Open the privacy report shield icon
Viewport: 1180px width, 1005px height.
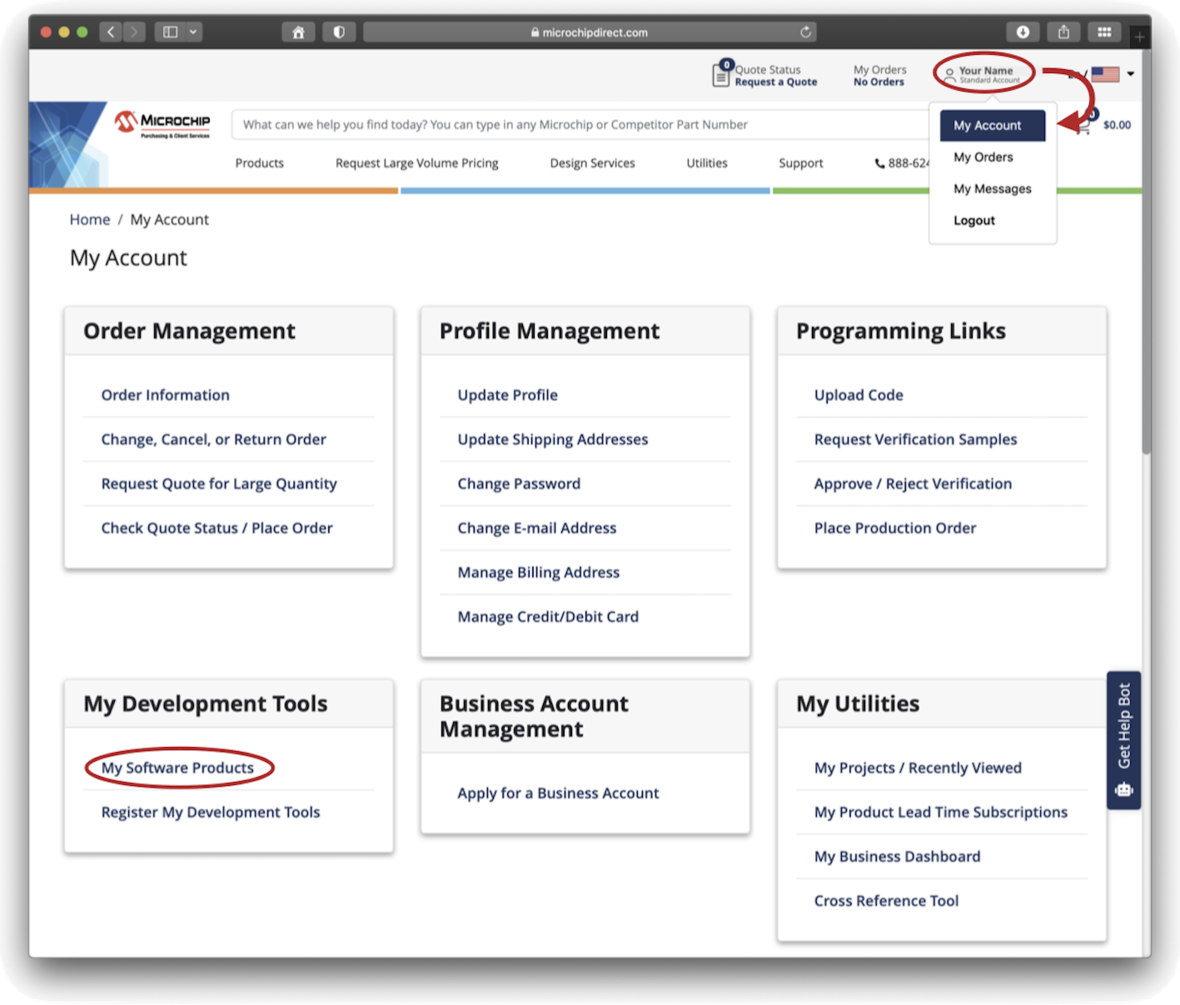point(339,32)
